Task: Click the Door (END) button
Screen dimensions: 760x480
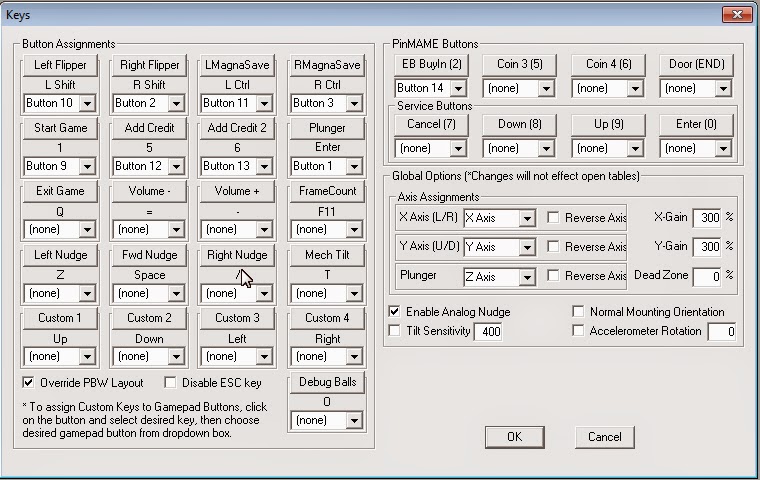Action: tap(697, 64)
